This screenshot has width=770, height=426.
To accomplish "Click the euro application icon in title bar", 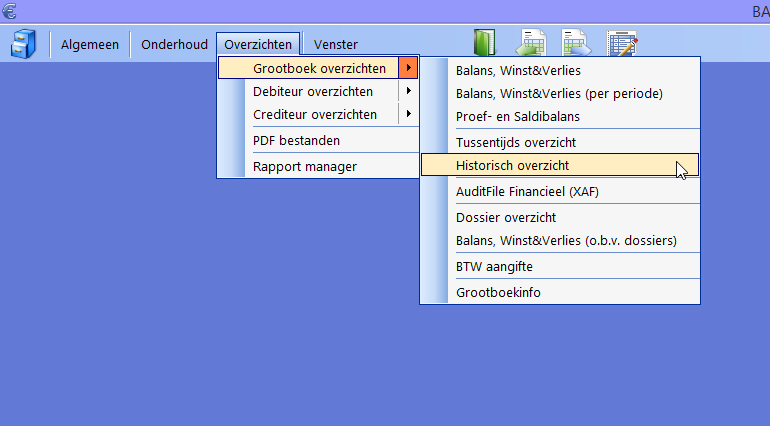I will (x=9, y=10).
